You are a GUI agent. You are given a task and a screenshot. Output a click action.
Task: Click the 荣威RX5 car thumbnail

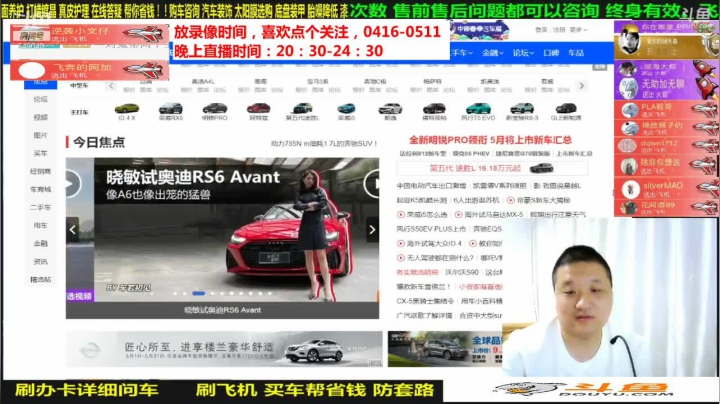click(171, 109)
